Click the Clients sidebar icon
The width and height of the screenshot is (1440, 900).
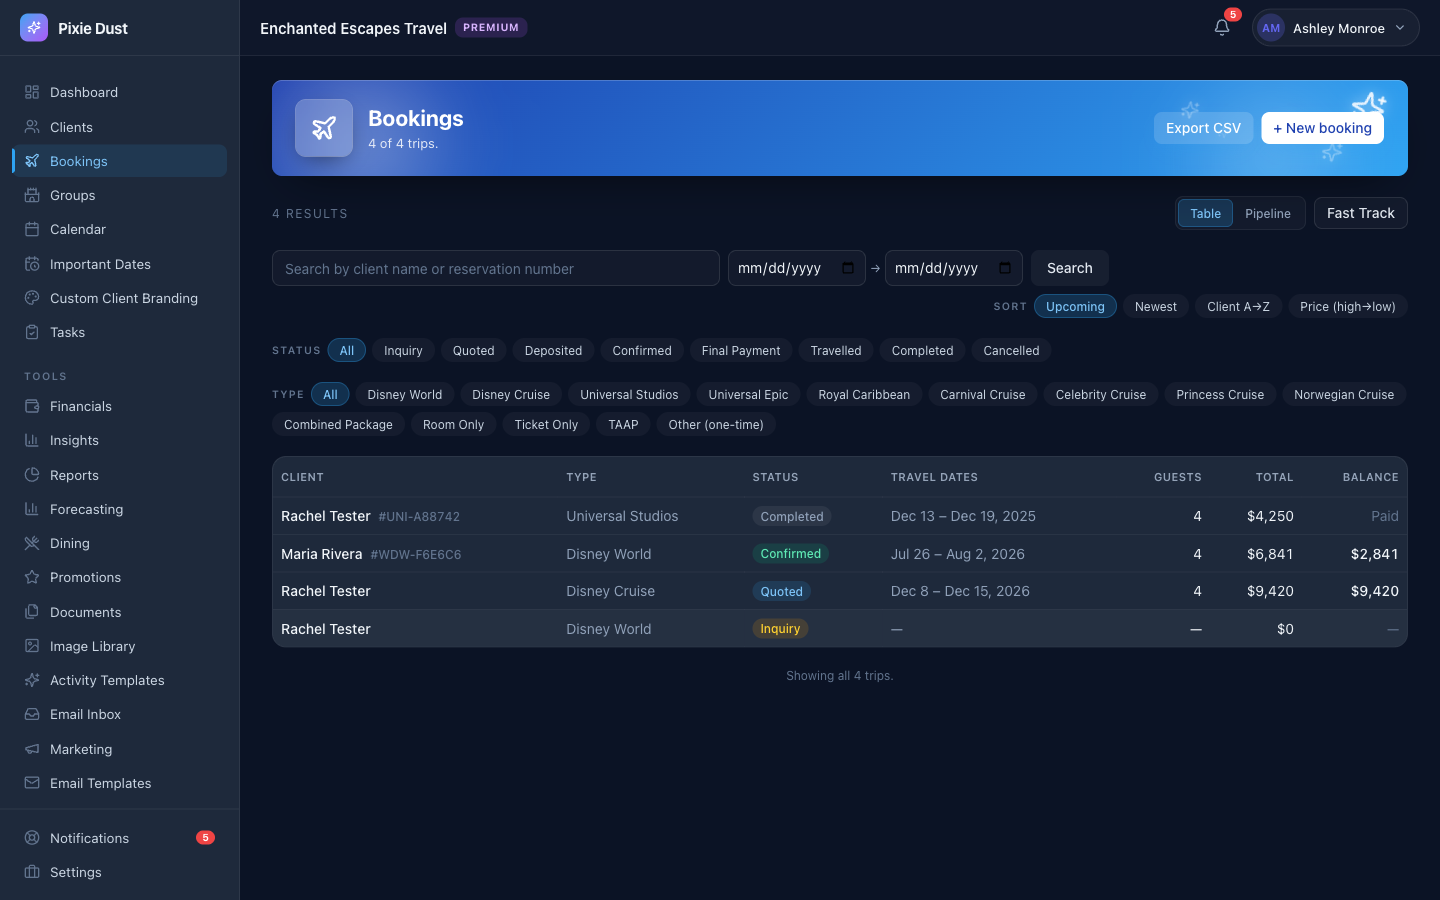[x=32, y=127]
